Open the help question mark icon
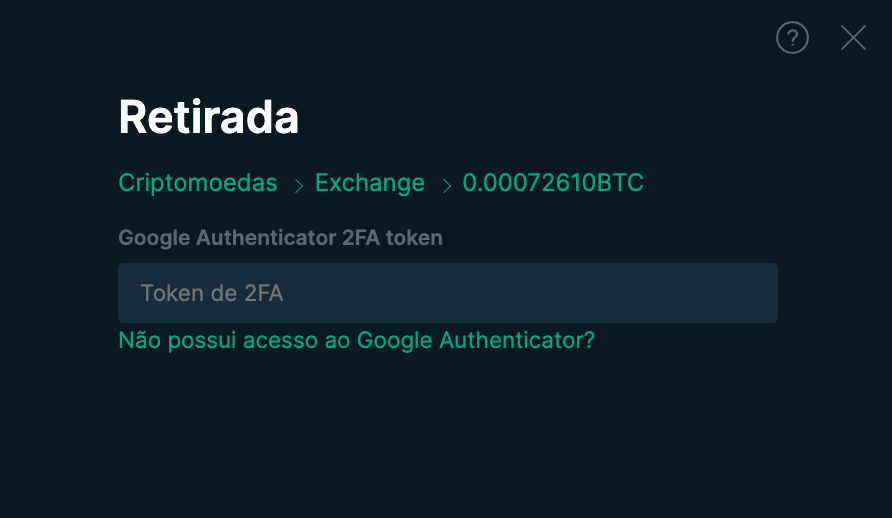The image size is (892, 518). (792, 38)
